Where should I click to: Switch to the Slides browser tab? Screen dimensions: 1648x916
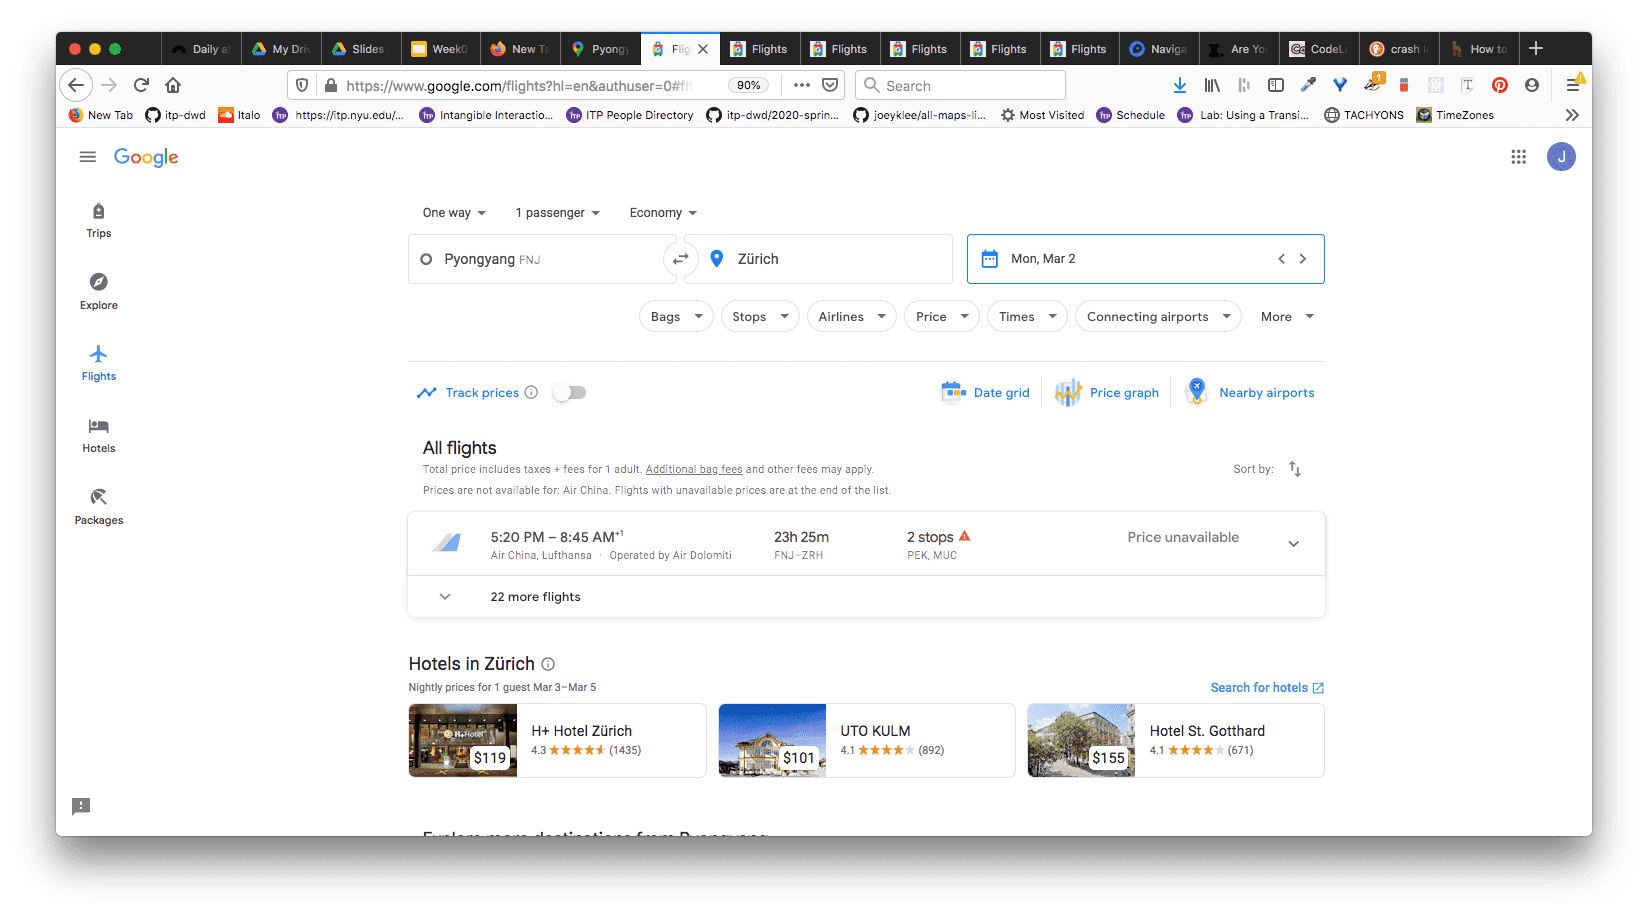[360, 49]
